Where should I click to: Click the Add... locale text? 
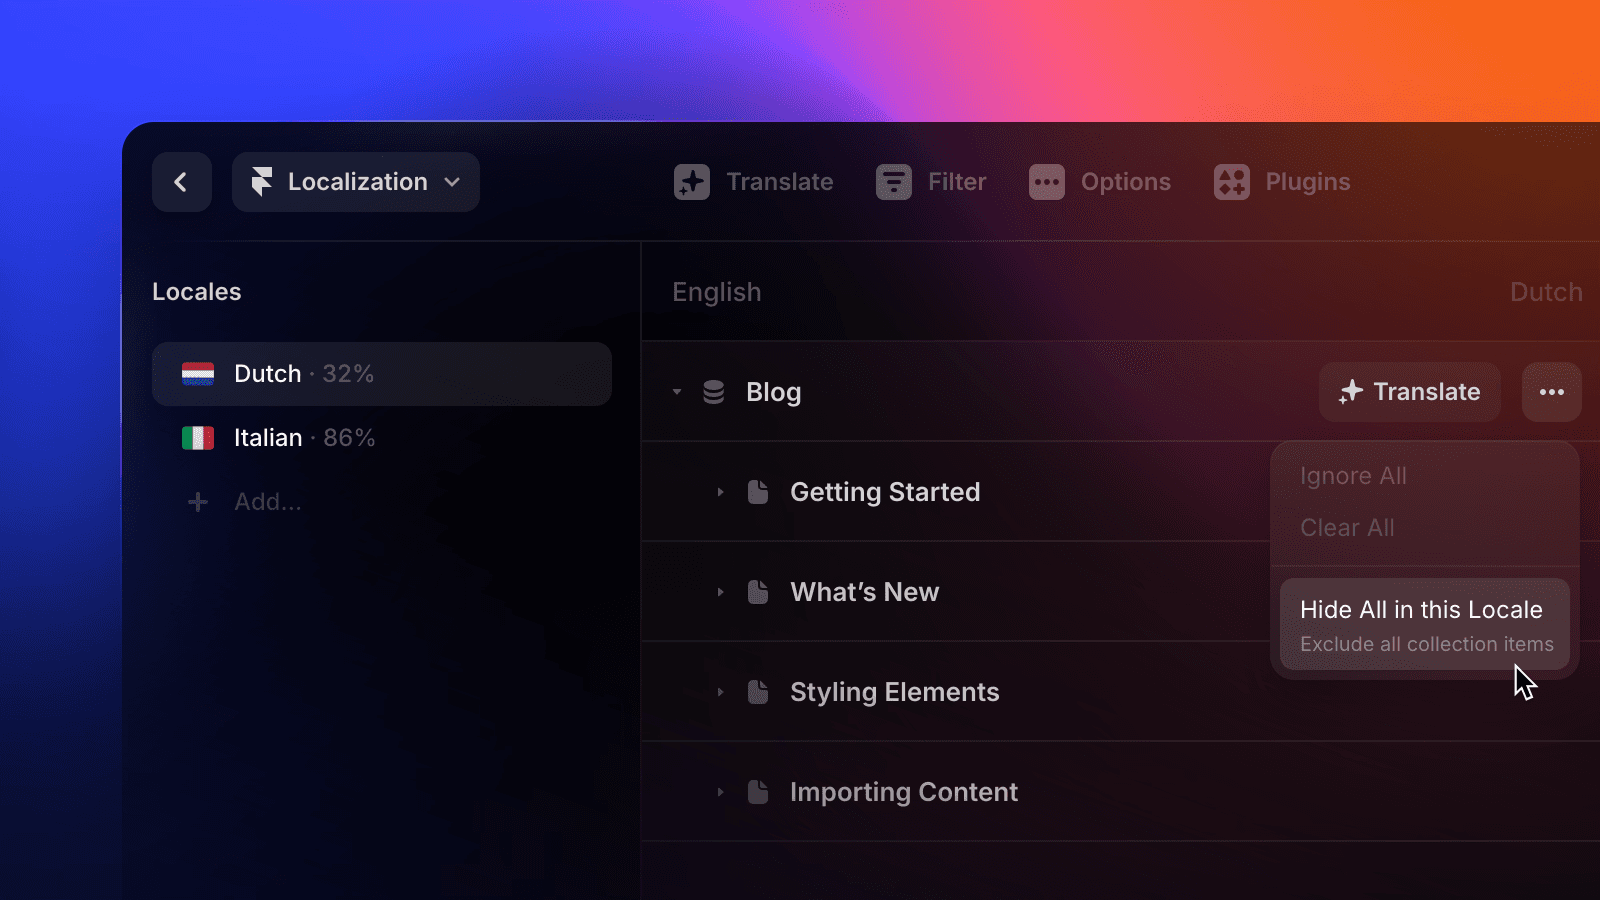tap(268, 502)
